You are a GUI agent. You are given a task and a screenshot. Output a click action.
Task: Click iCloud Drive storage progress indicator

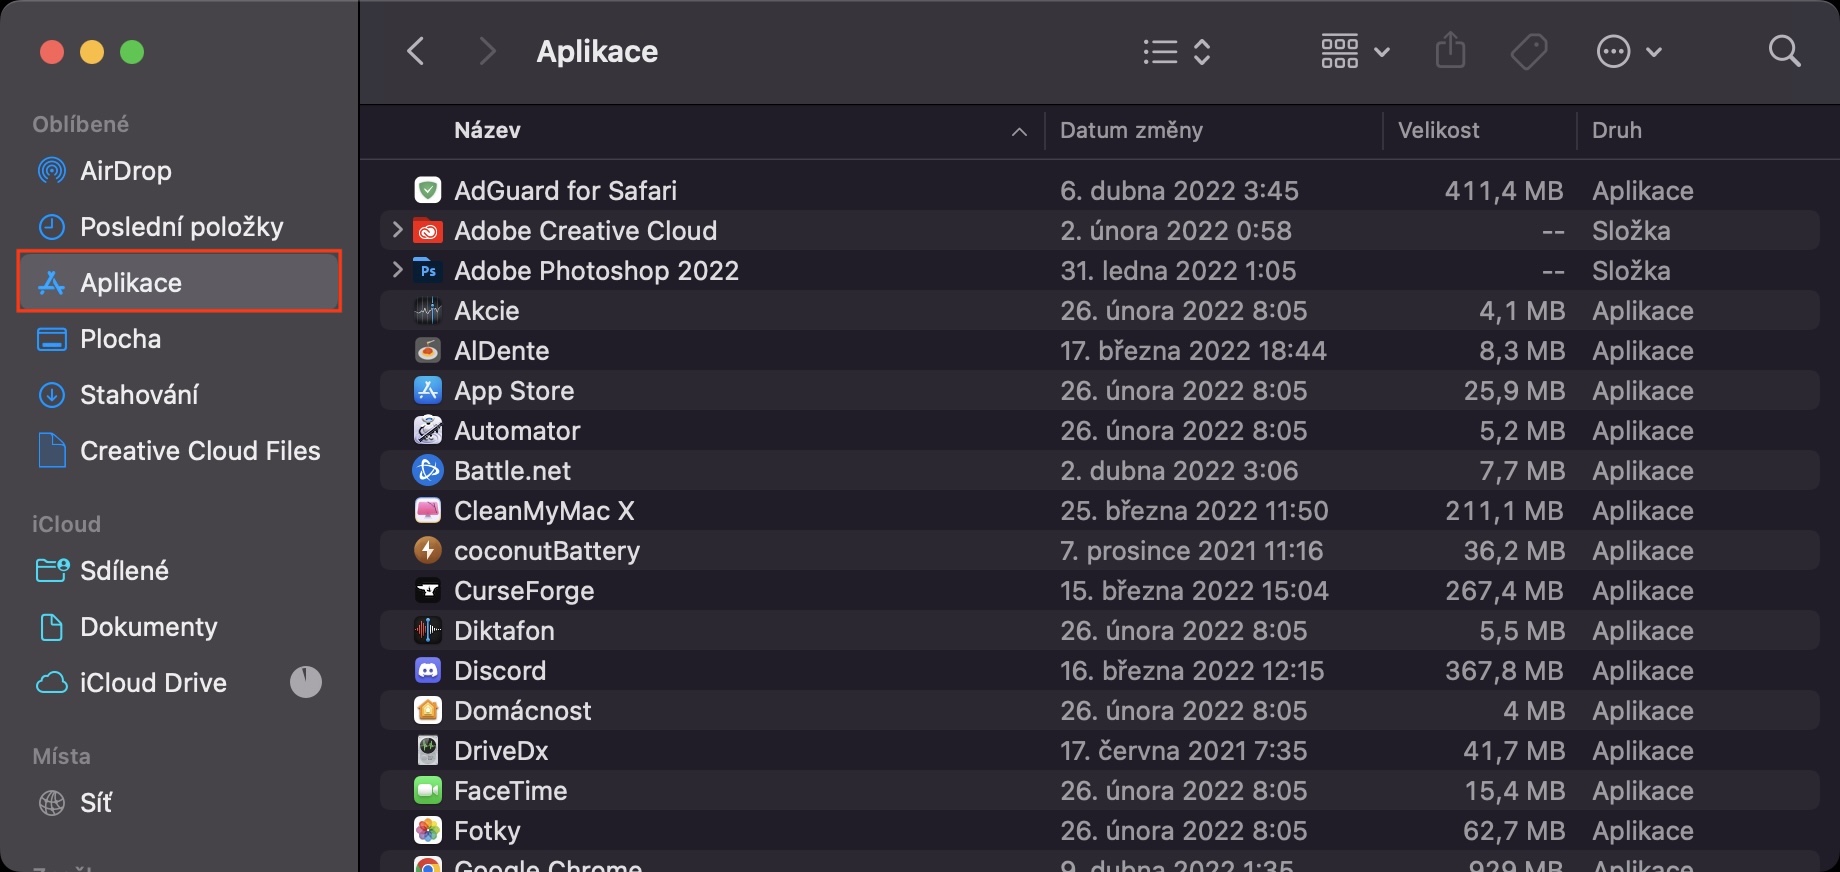pos(306,683)
